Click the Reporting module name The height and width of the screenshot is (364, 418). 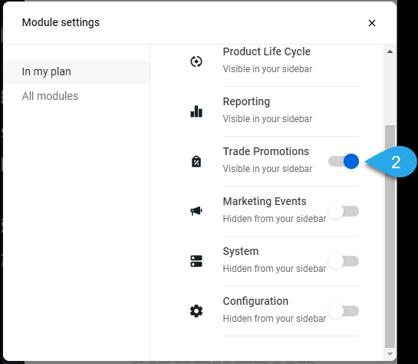[x=246, y=102]
